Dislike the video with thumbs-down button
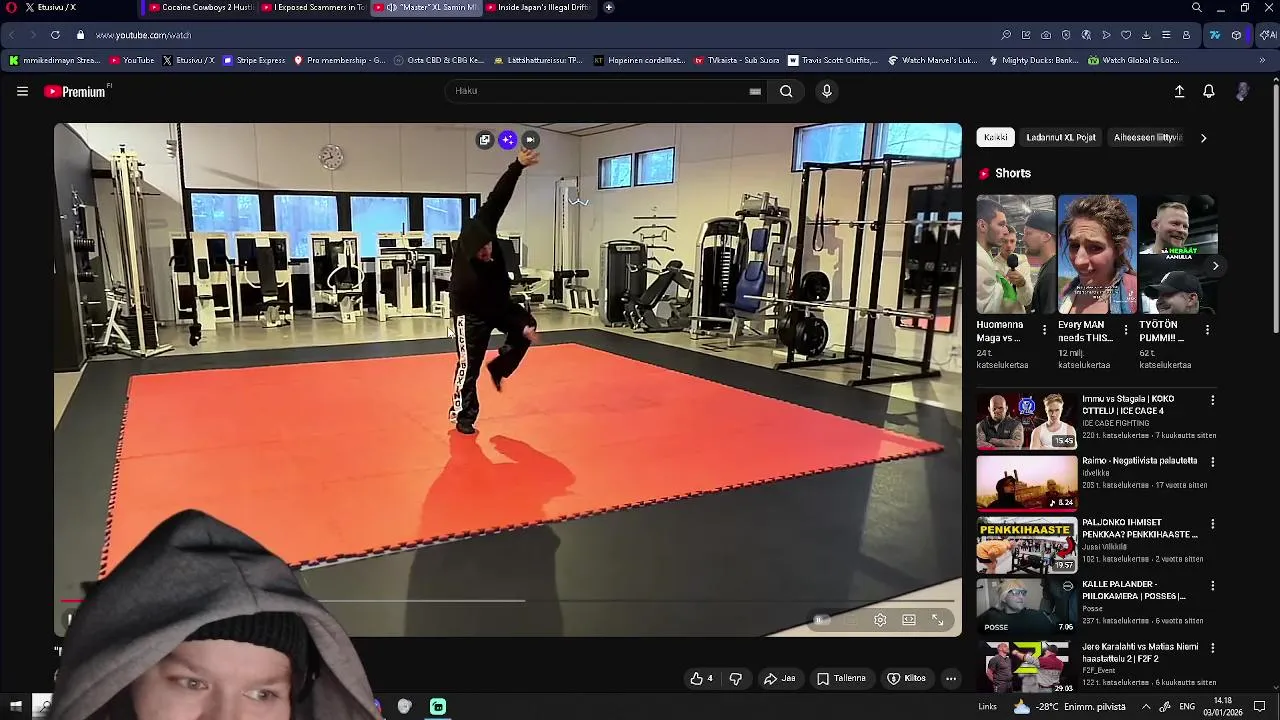This screenshot has width=1280, height=720. point(736,678)
